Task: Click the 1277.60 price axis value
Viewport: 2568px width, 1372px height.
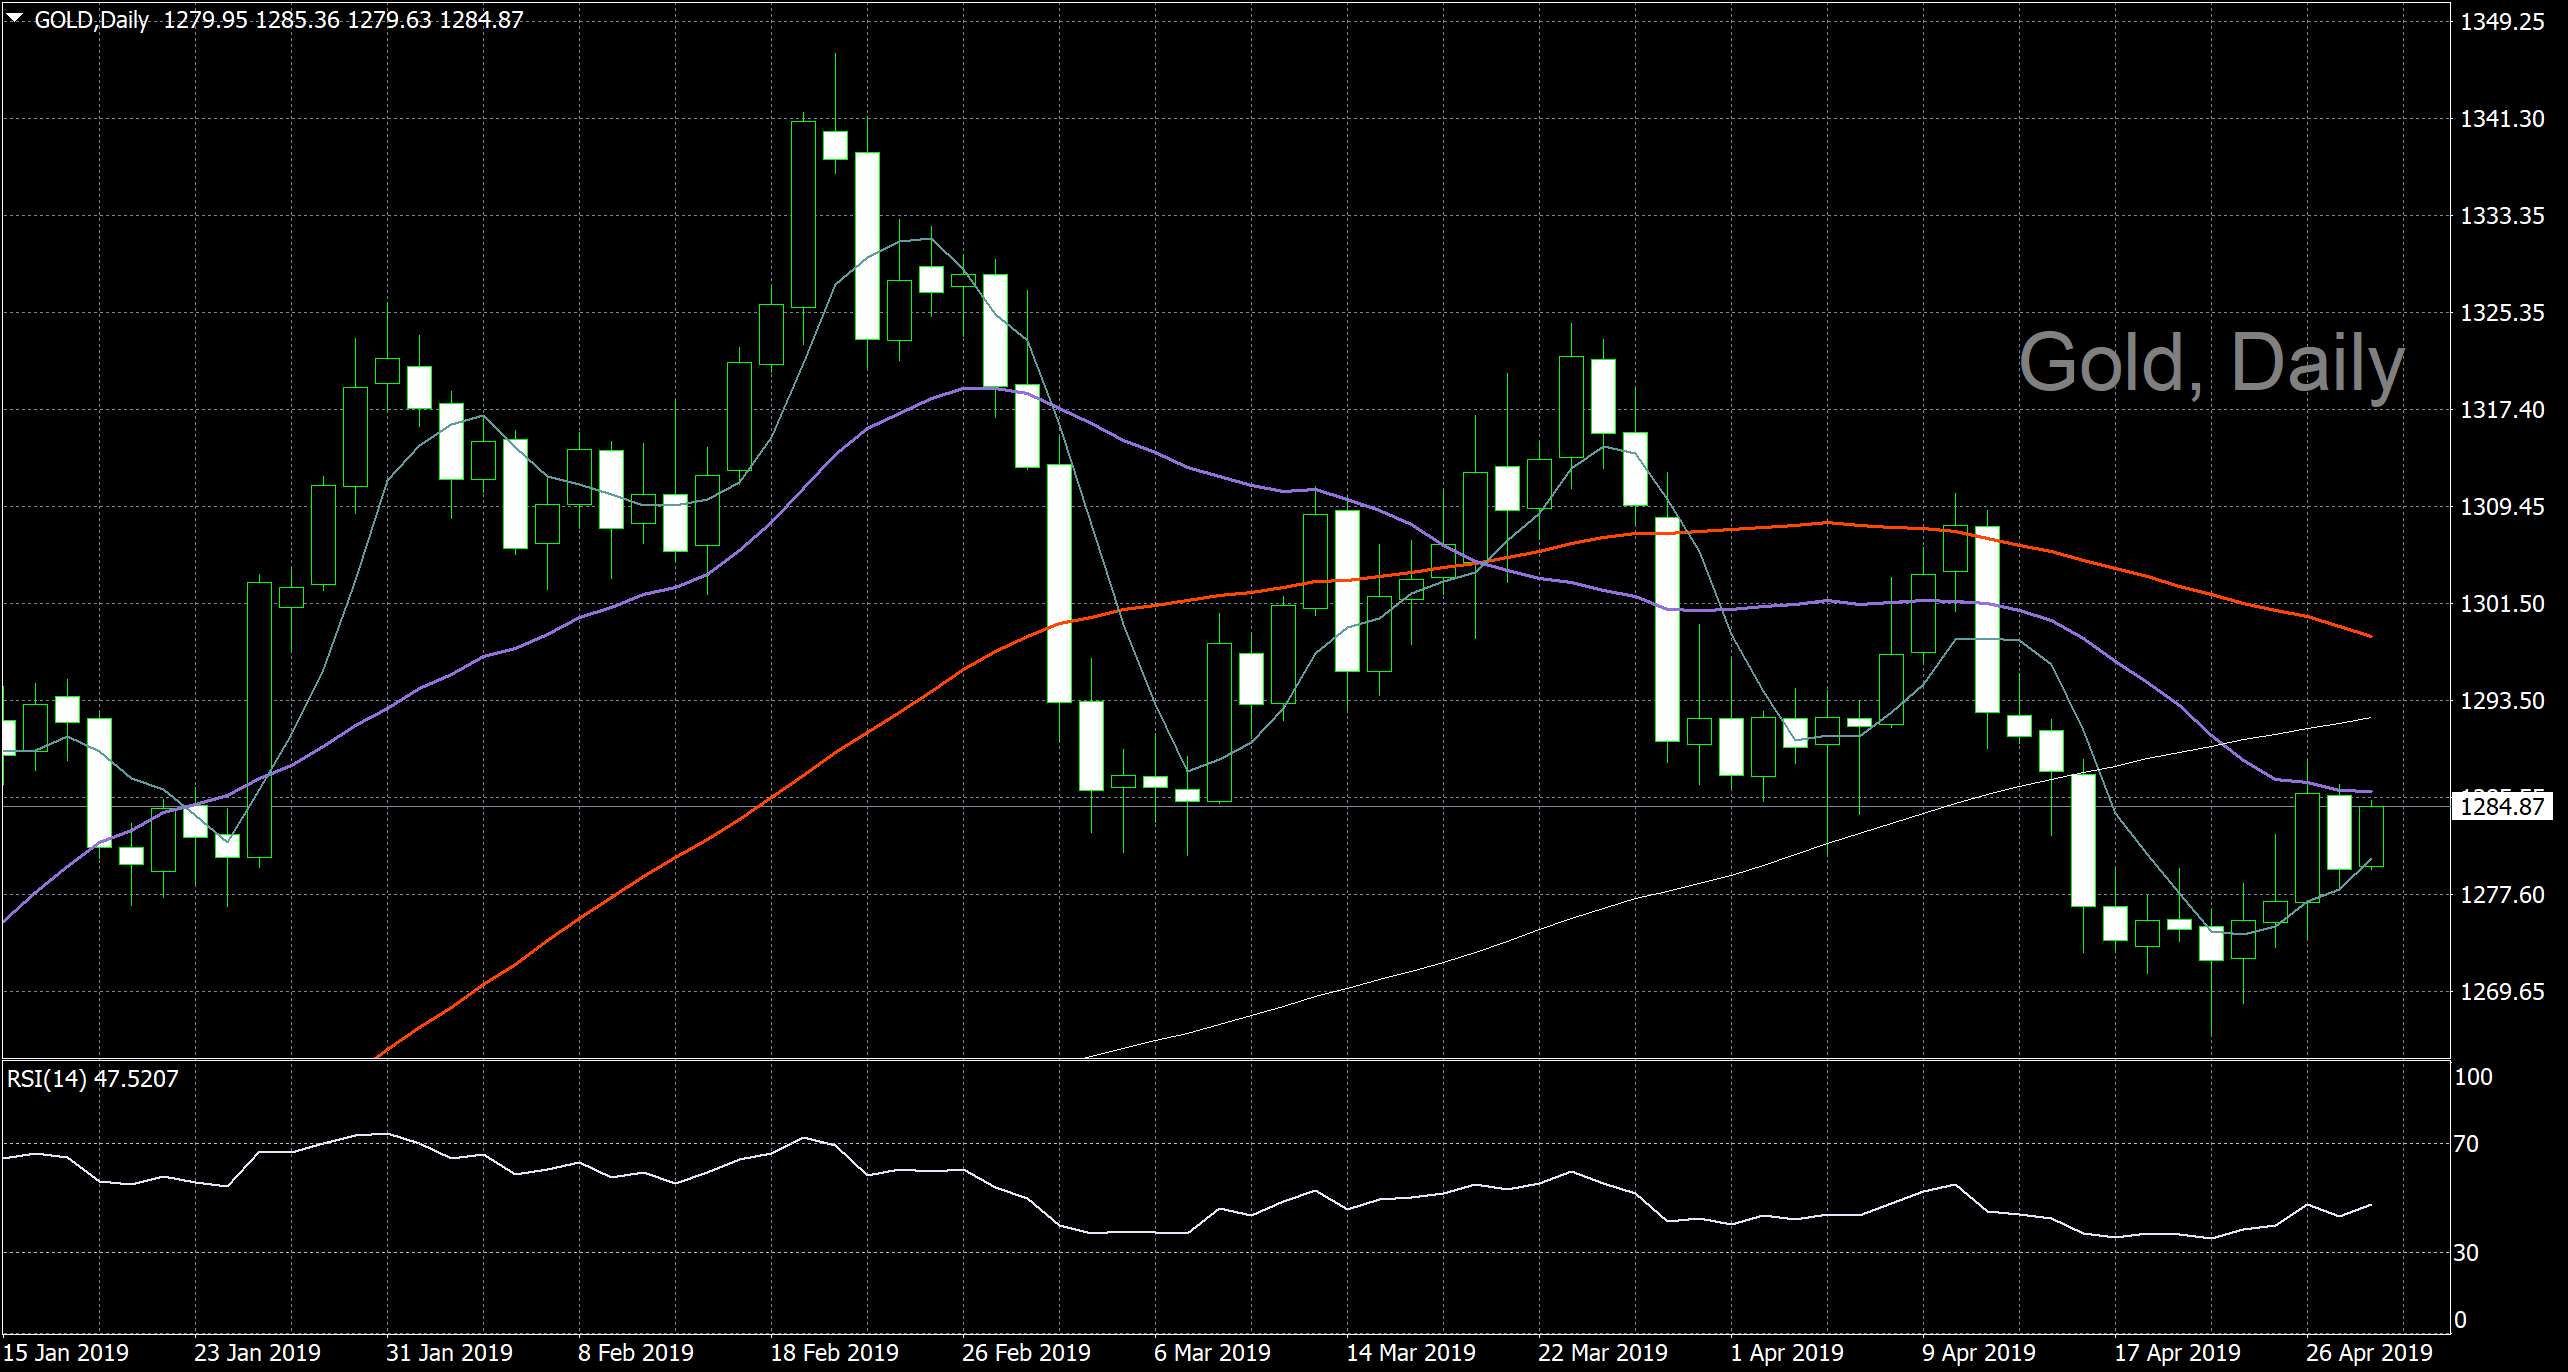Action: point(2502,895)
